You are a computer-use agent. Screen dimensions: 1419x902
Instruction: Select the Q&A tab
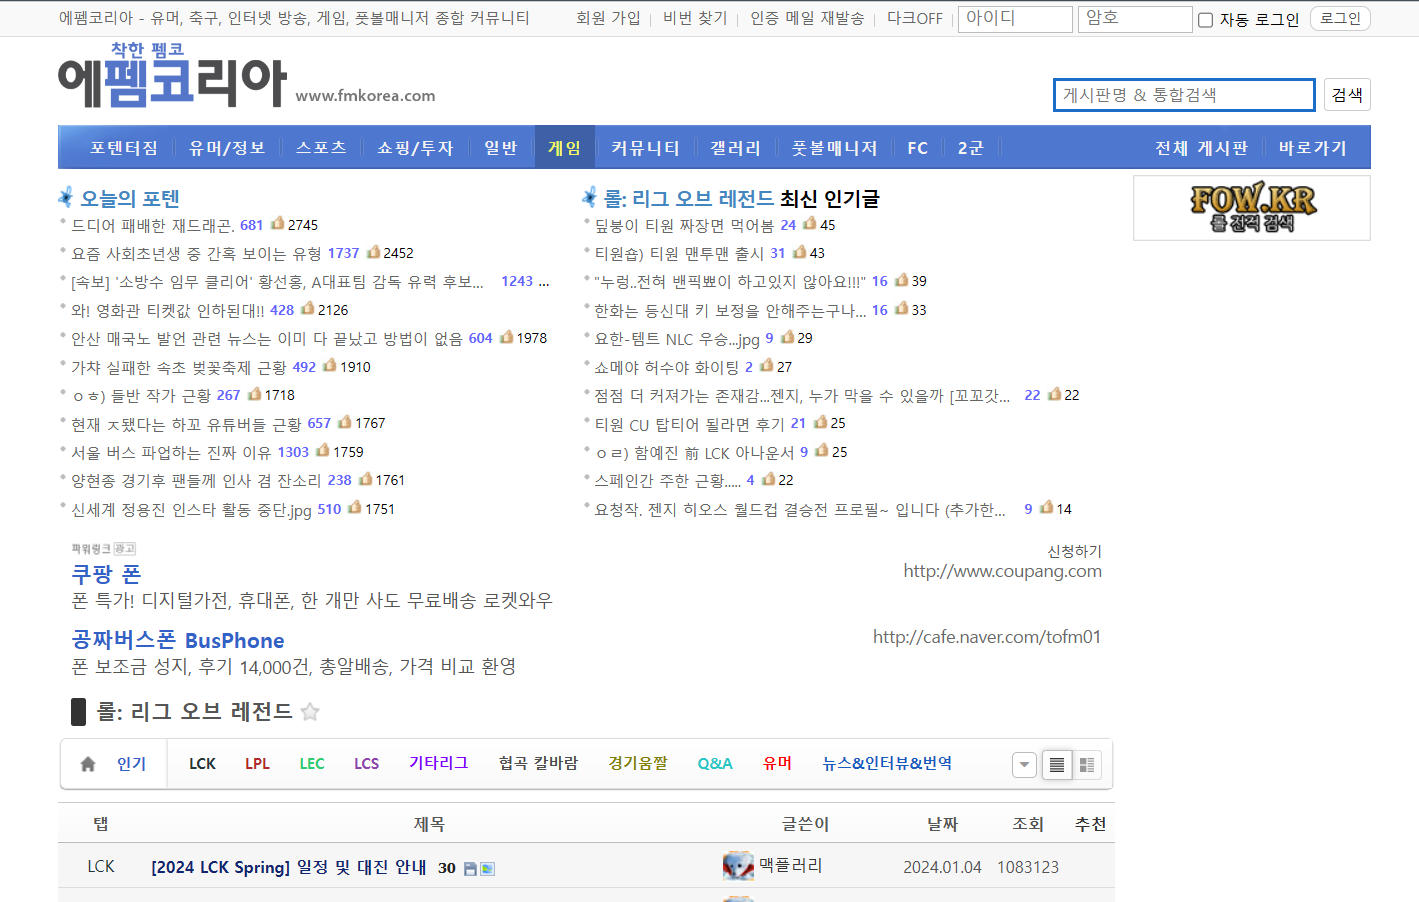click(715, 764)
